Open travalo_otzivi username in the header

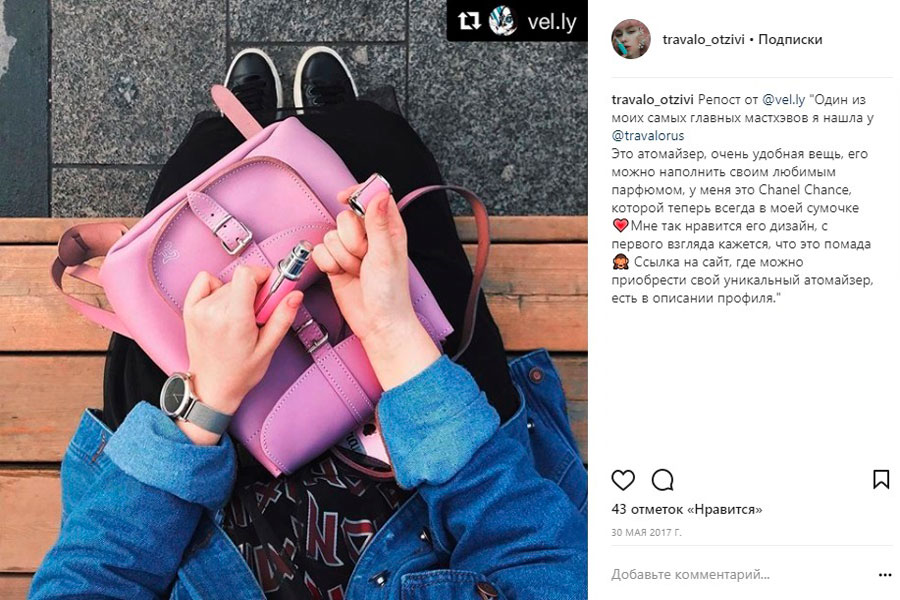coord(703,40)
